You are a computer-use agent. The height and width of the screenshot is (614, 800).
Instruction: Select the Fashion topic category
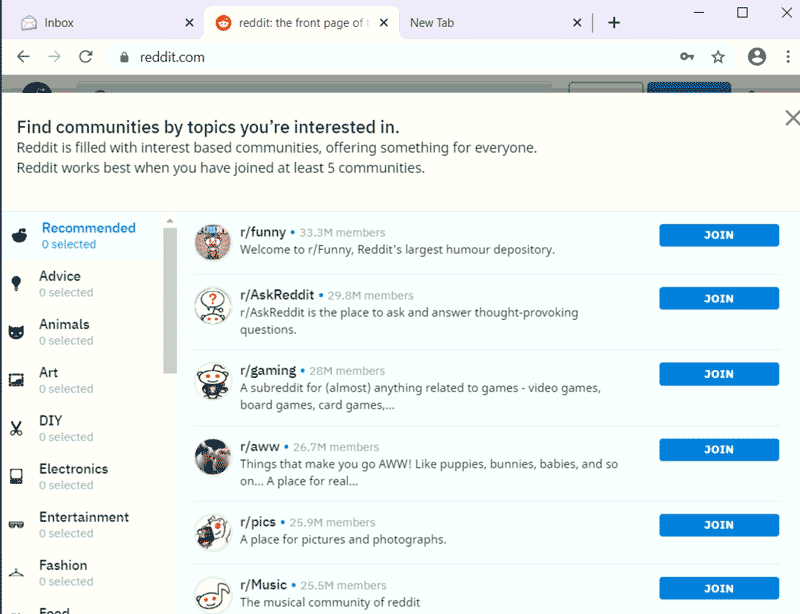(82, 573)
